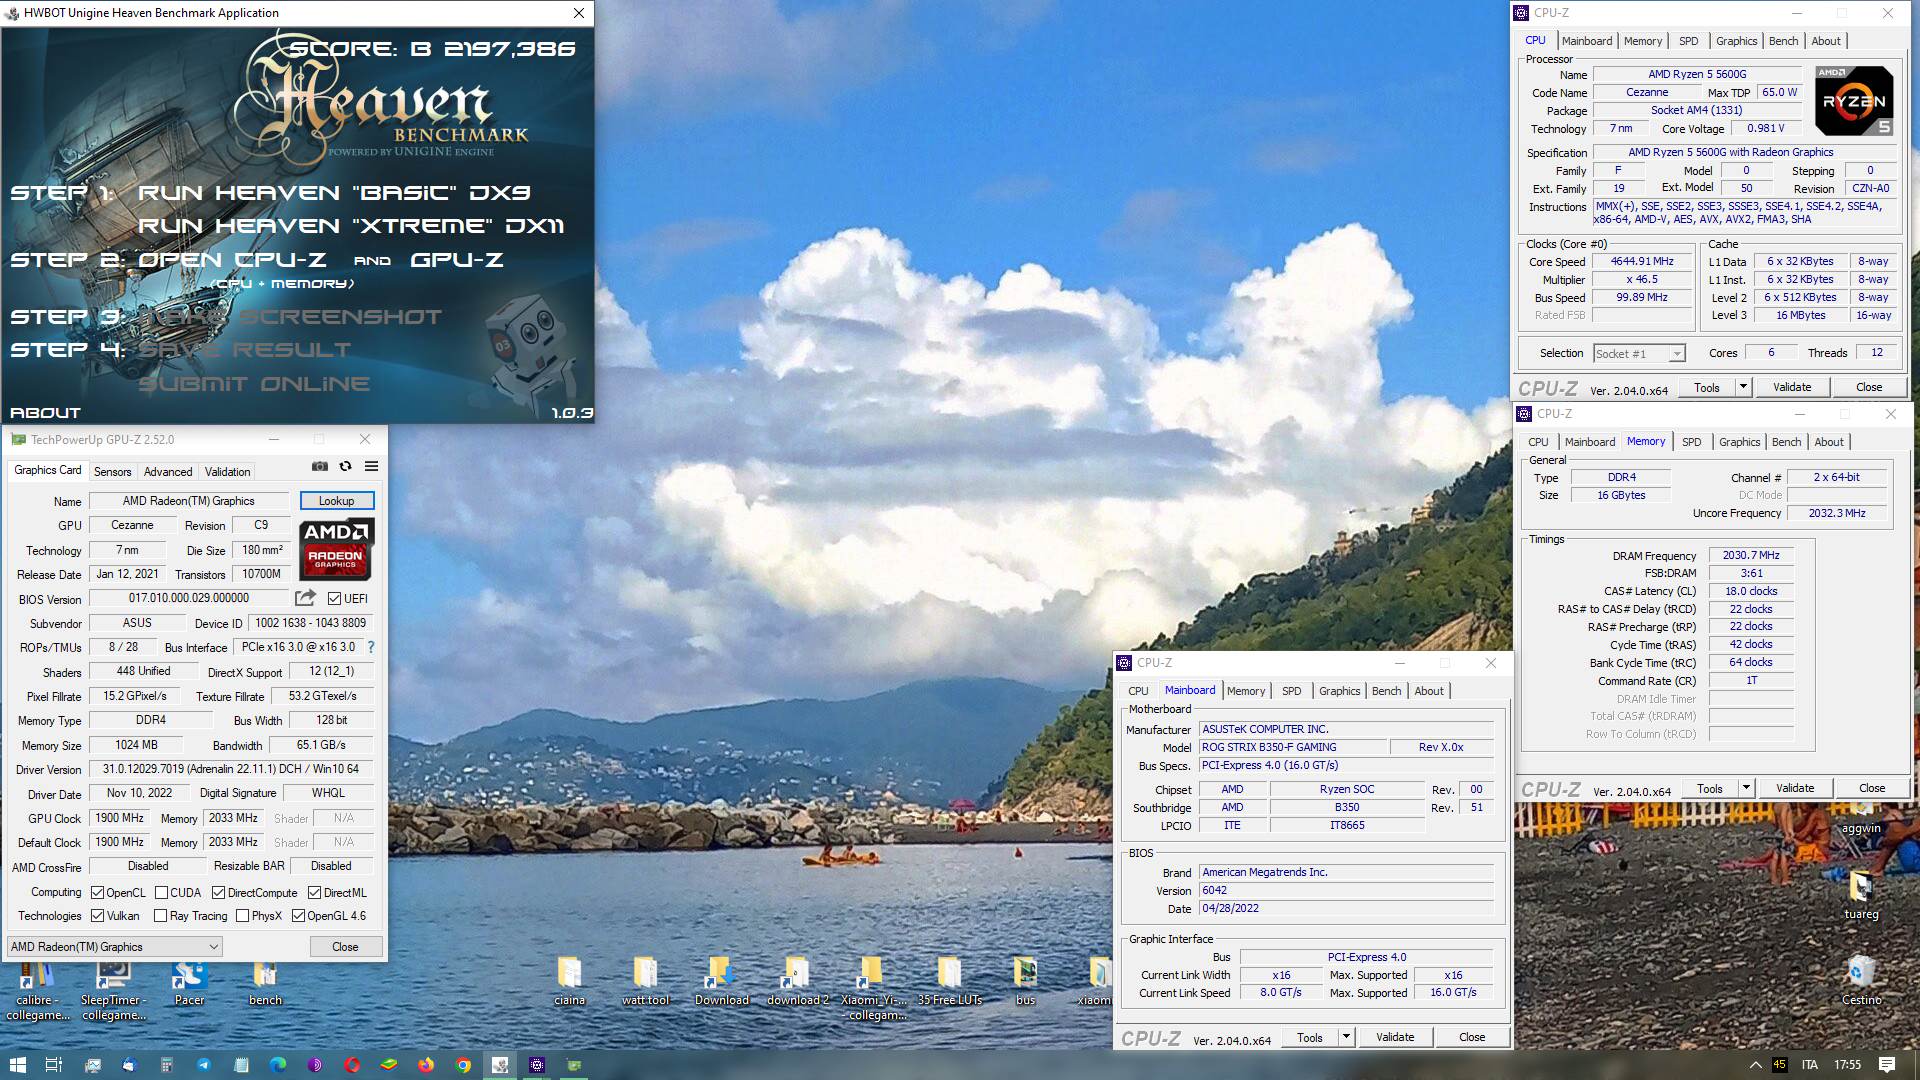Switch to the Validation tab in GPU-Z

228,472
